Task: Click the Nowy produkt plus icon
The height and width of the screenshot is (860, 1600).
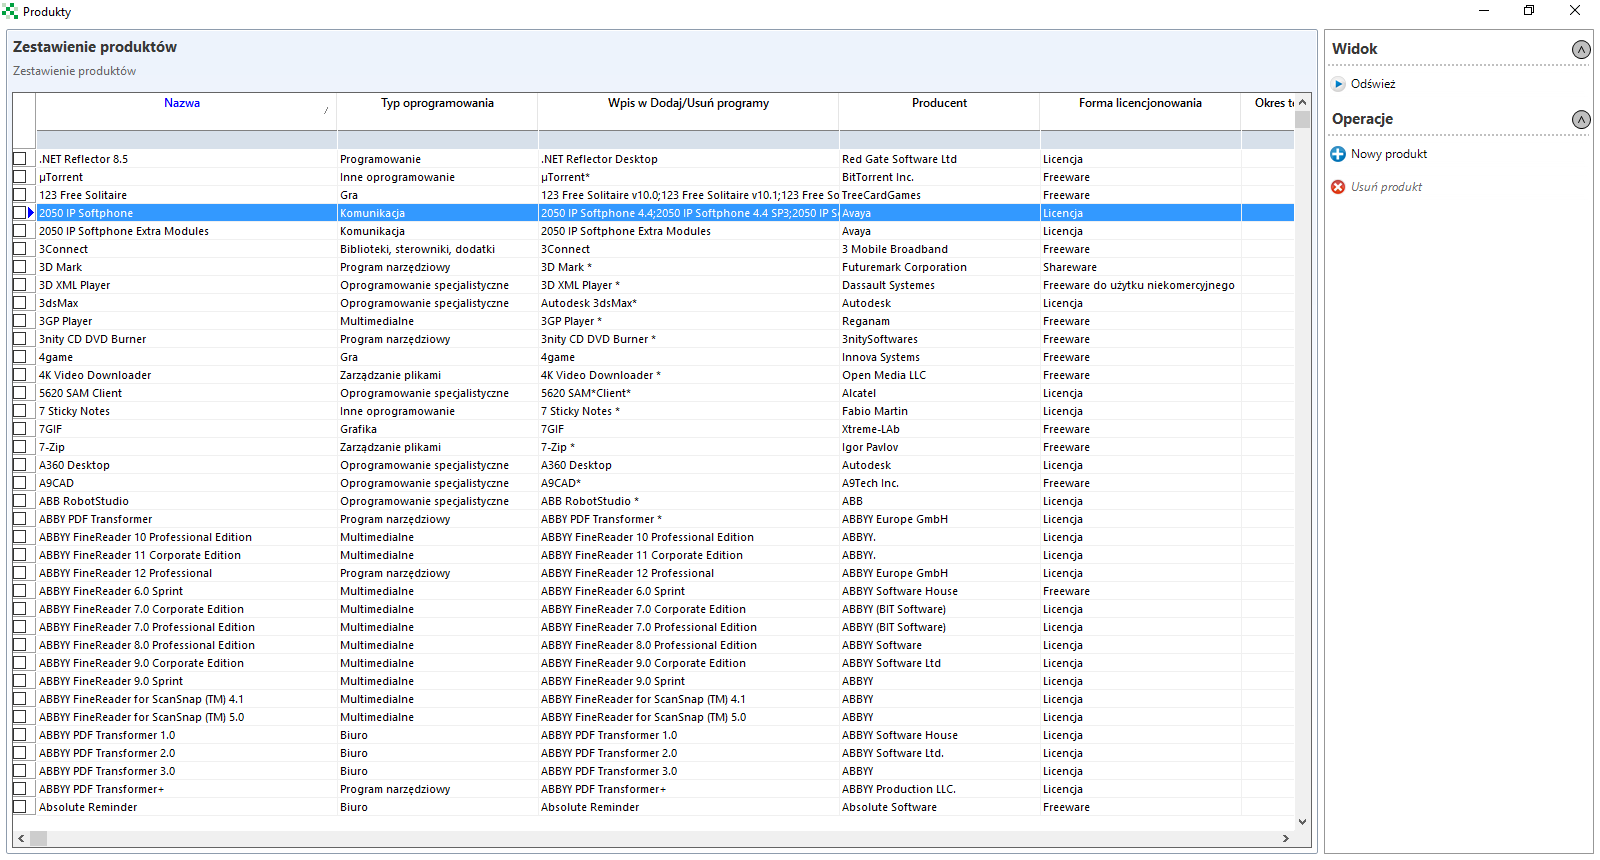Action: 1338,154
